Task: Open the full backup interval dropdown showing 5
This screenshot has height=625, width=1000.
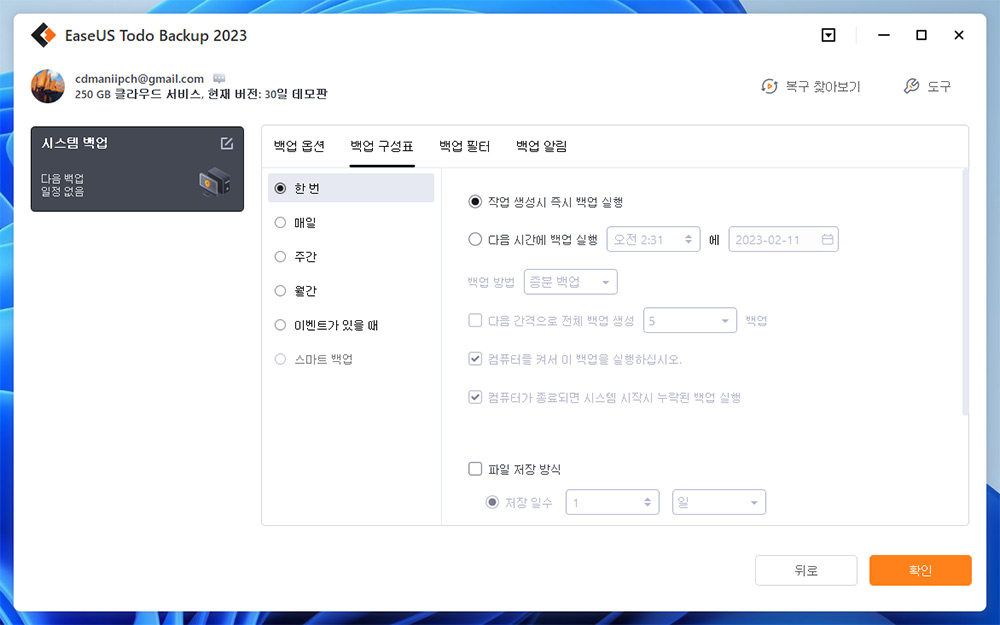Action: point(690,320)
